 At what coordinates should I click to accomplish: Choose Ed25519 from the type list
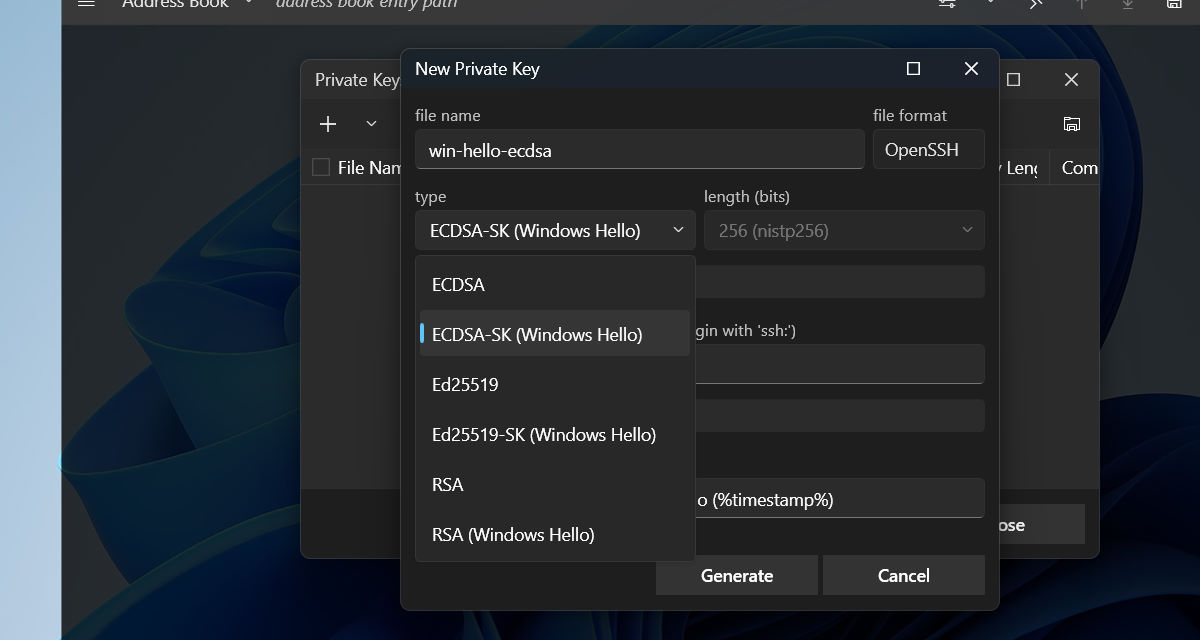pyautogui.click(x=555, y=384)
